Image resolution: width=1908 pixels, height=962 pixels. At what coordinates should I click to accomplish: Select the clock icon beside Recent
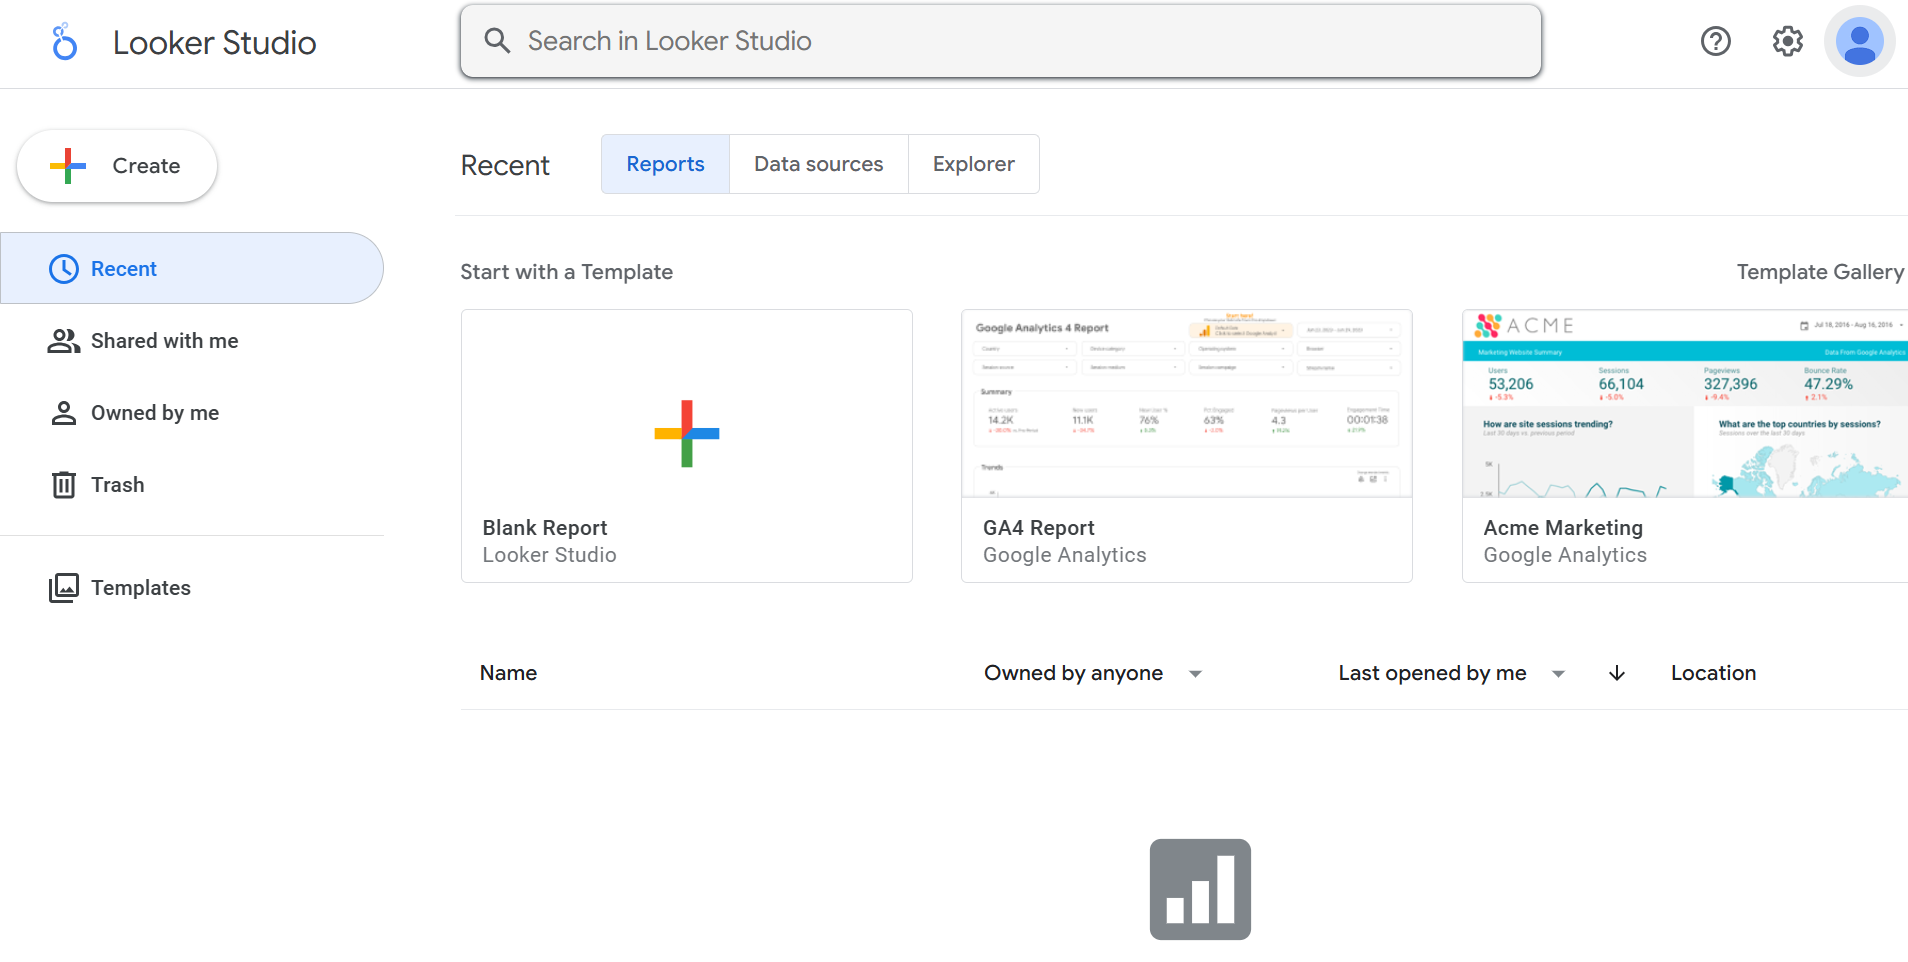pyautogui.click(x=64, y=268)
